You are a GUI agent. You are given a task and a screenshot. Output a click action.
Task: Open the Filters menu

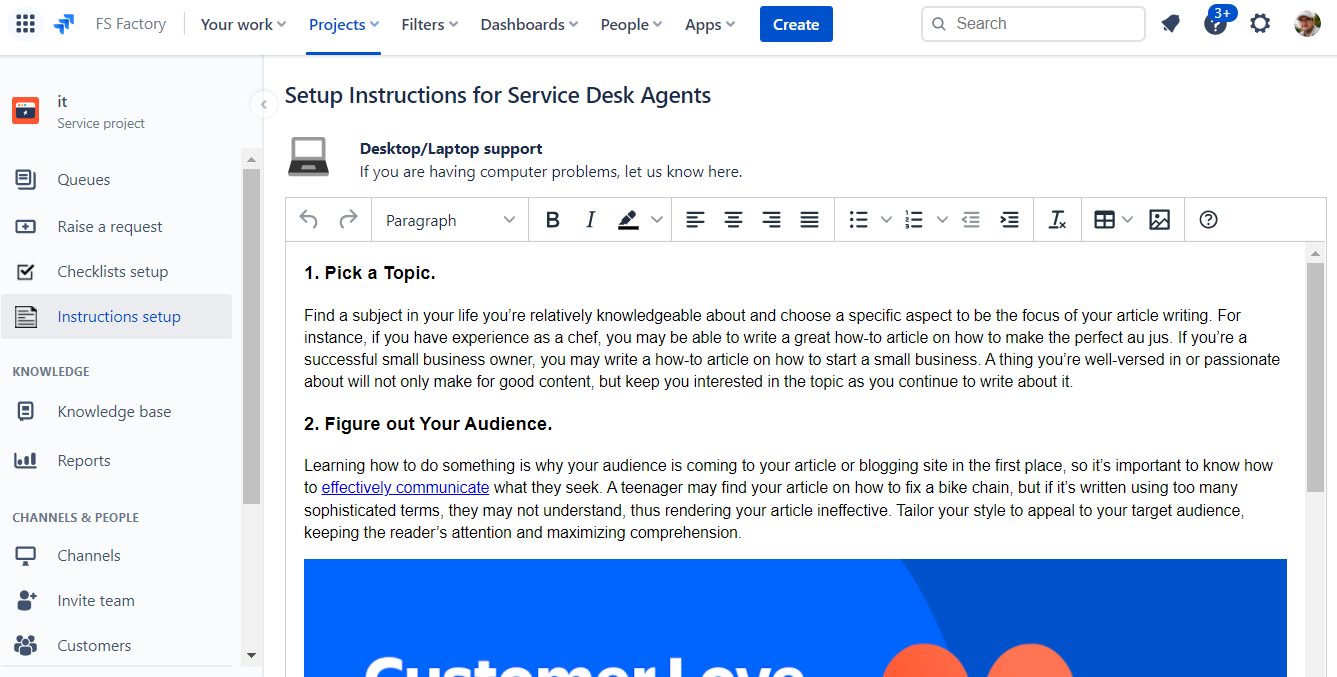point(430,24)
